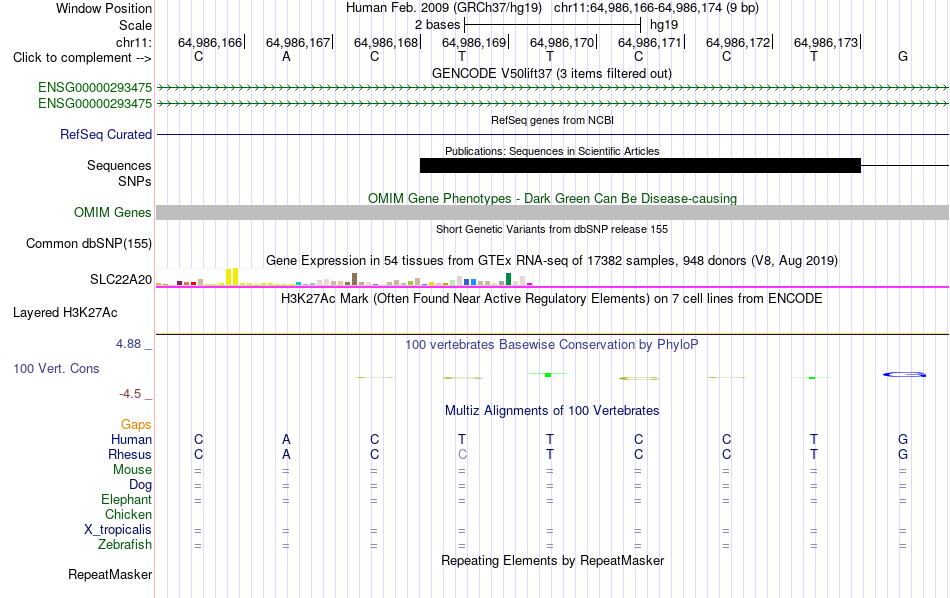Click the Zebrafish species label
This screenshot has height=598, width=950.
point(125,544)
